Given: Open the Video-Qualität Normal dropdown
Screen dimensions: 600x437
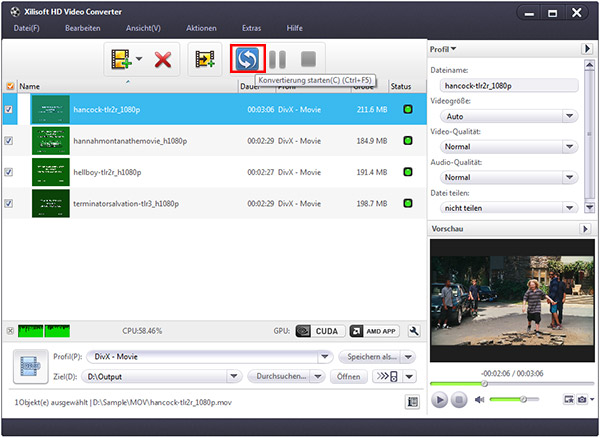Looking at the screenshot, I should 570,147.
